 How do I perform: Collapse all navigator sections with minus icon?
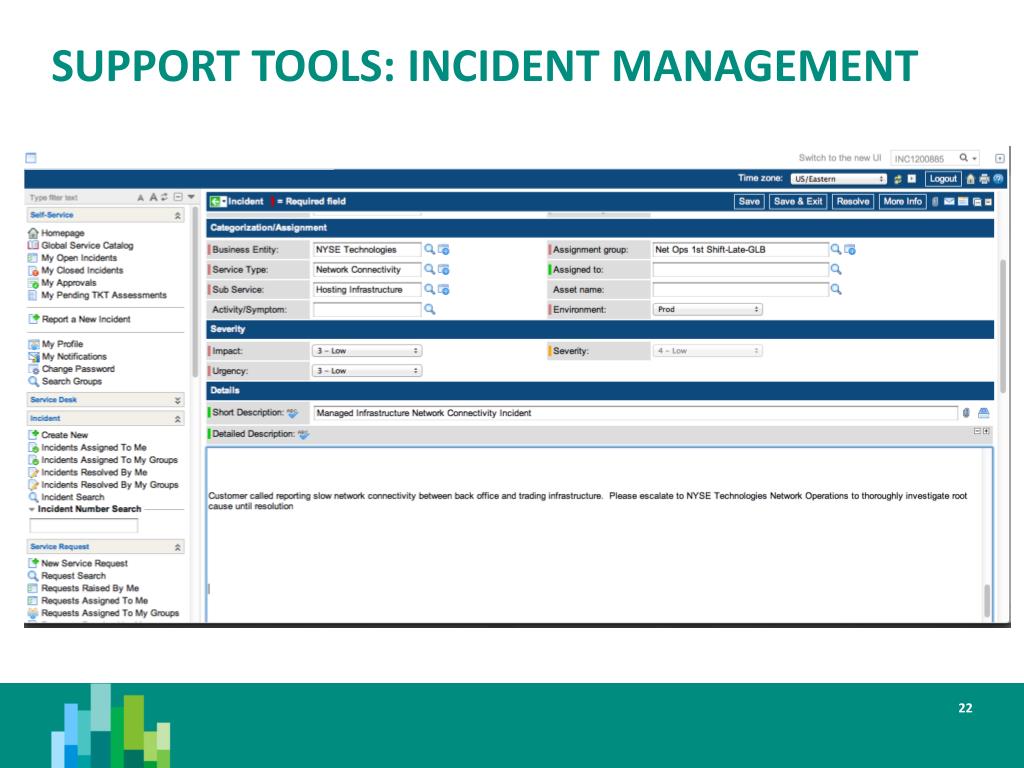click(x=178, y=197)
